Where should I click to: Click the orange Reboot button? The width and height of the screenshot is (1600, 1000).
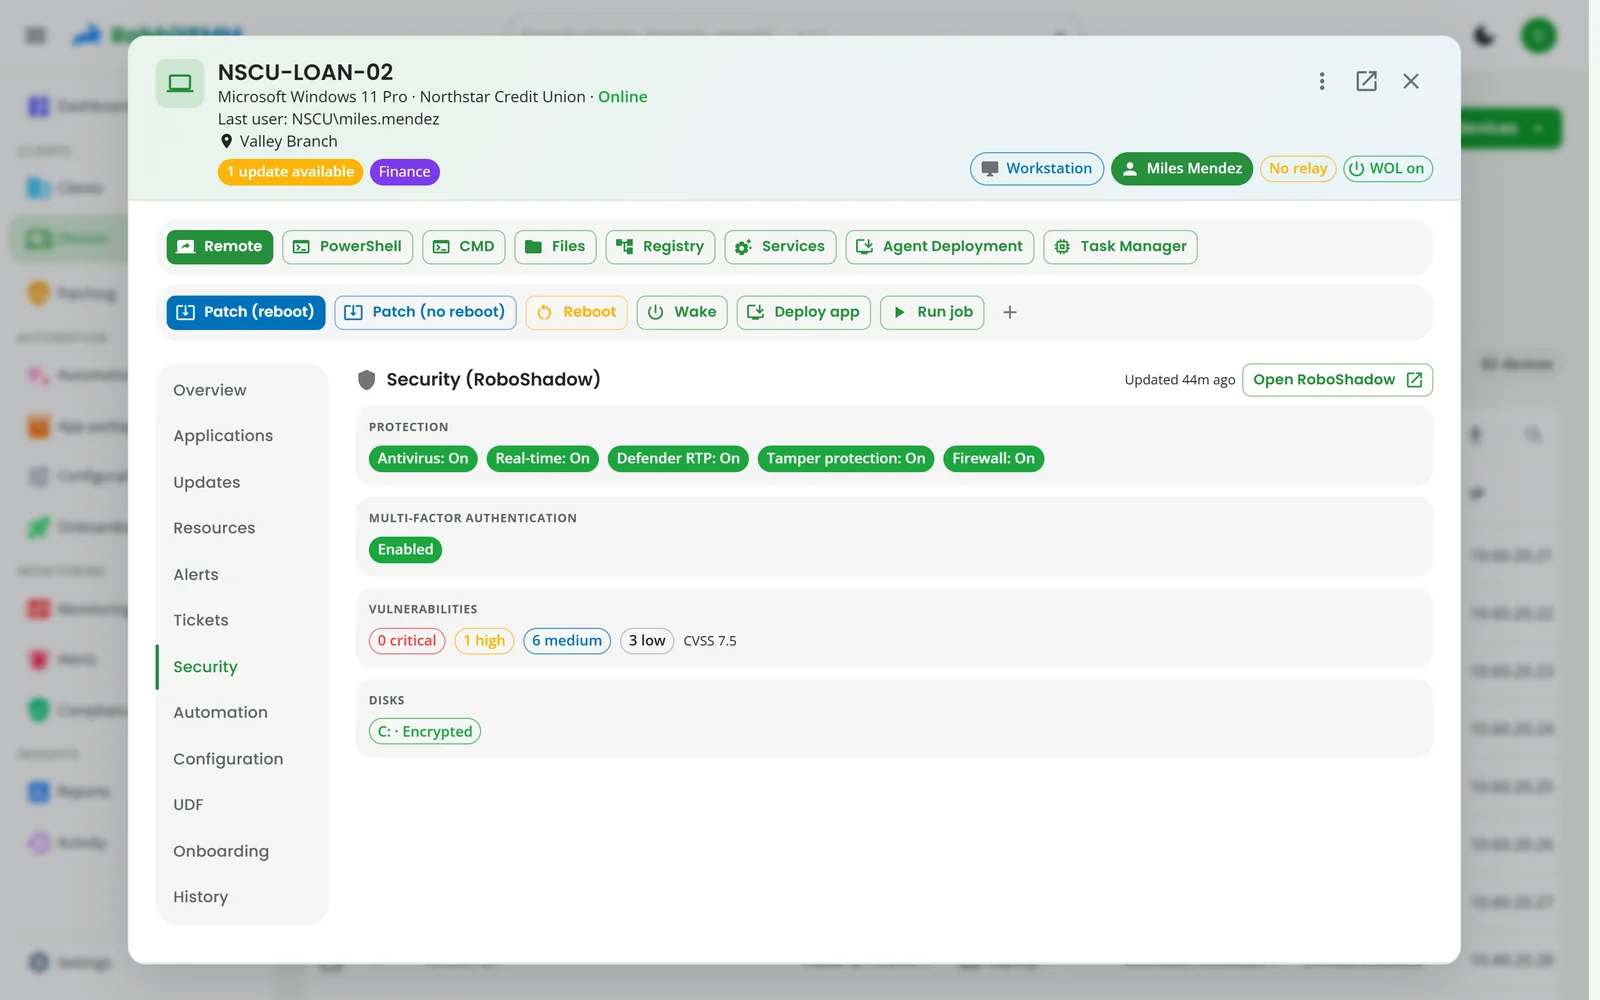(577, 312)
